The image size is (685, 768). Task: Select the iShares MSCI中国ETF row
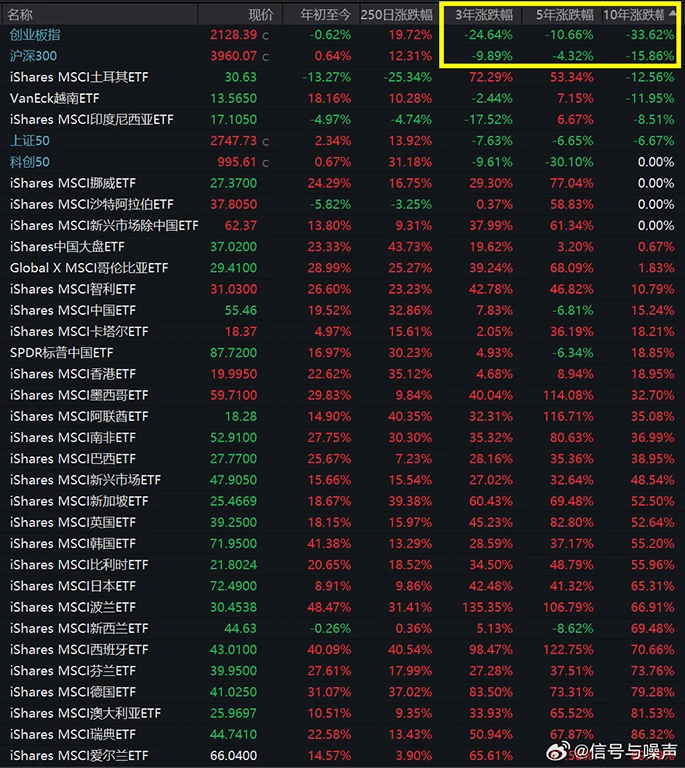342,310
